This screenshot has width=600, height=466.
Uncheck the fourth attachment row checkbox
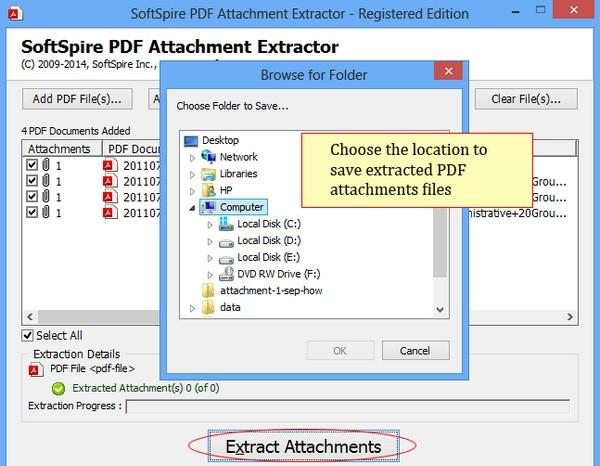pyautogui.click(x=32, y=212)
